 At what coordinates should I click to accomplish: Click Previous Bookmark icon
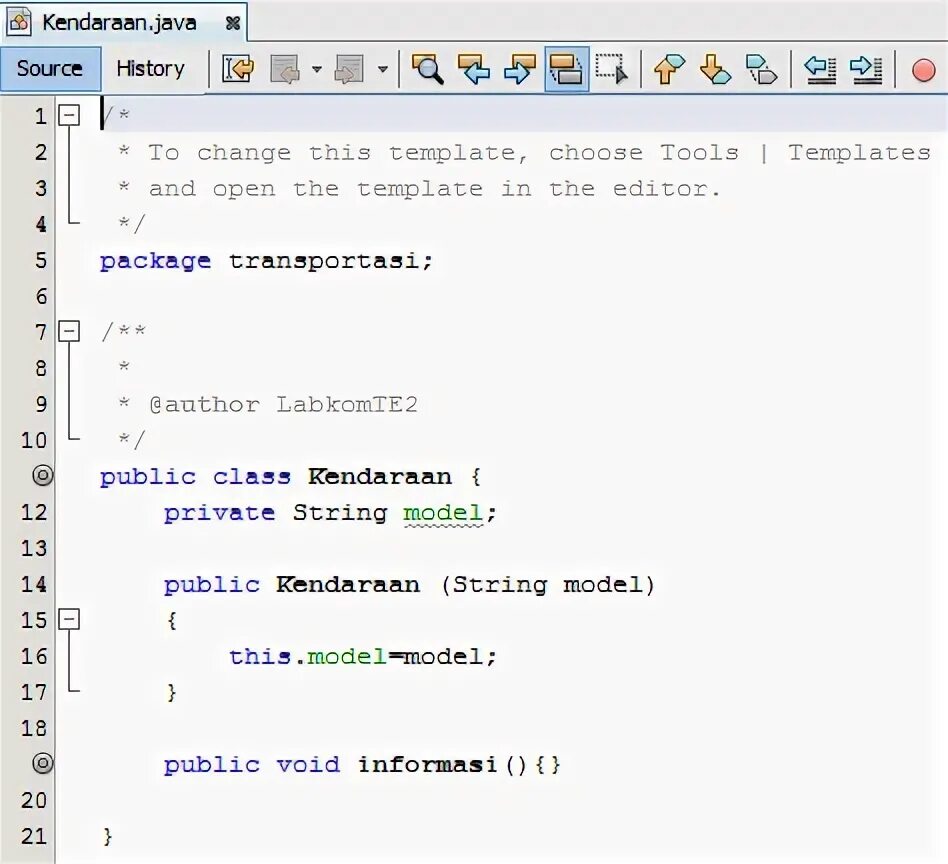coord(669,68)
